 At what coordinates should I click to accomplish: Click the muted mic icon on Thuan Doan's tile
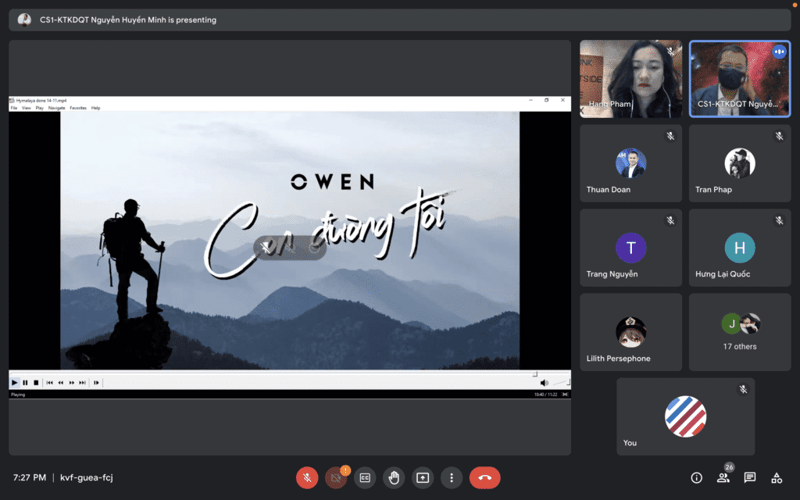(x=670, y=136)
